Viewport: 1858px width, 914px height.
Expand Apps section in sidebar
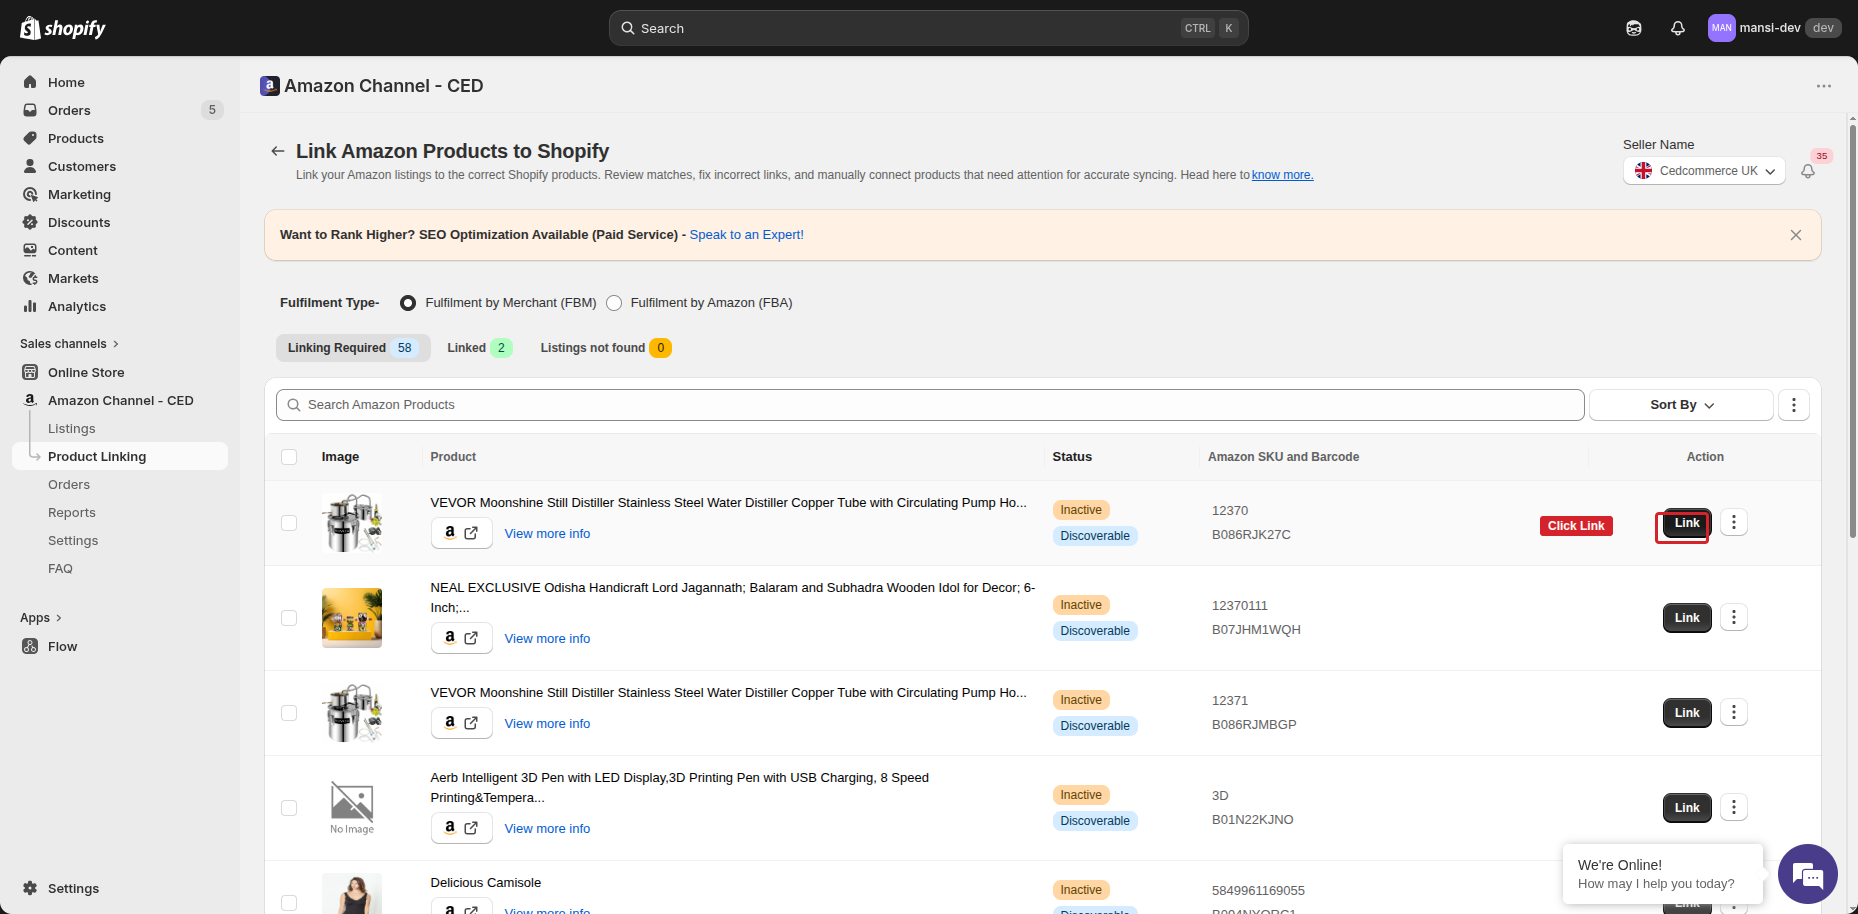point(41,618)
